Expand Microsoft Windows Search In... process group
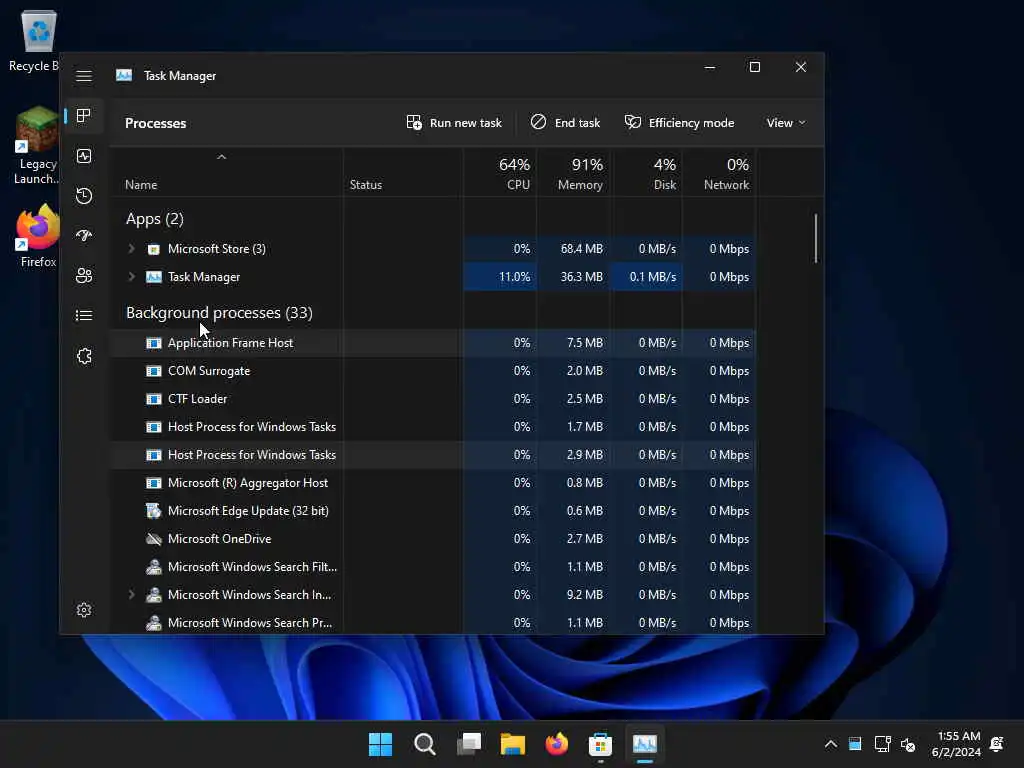Image resolution: width=1024 pixels, height=768 pixels. click(x=131, y=595)
